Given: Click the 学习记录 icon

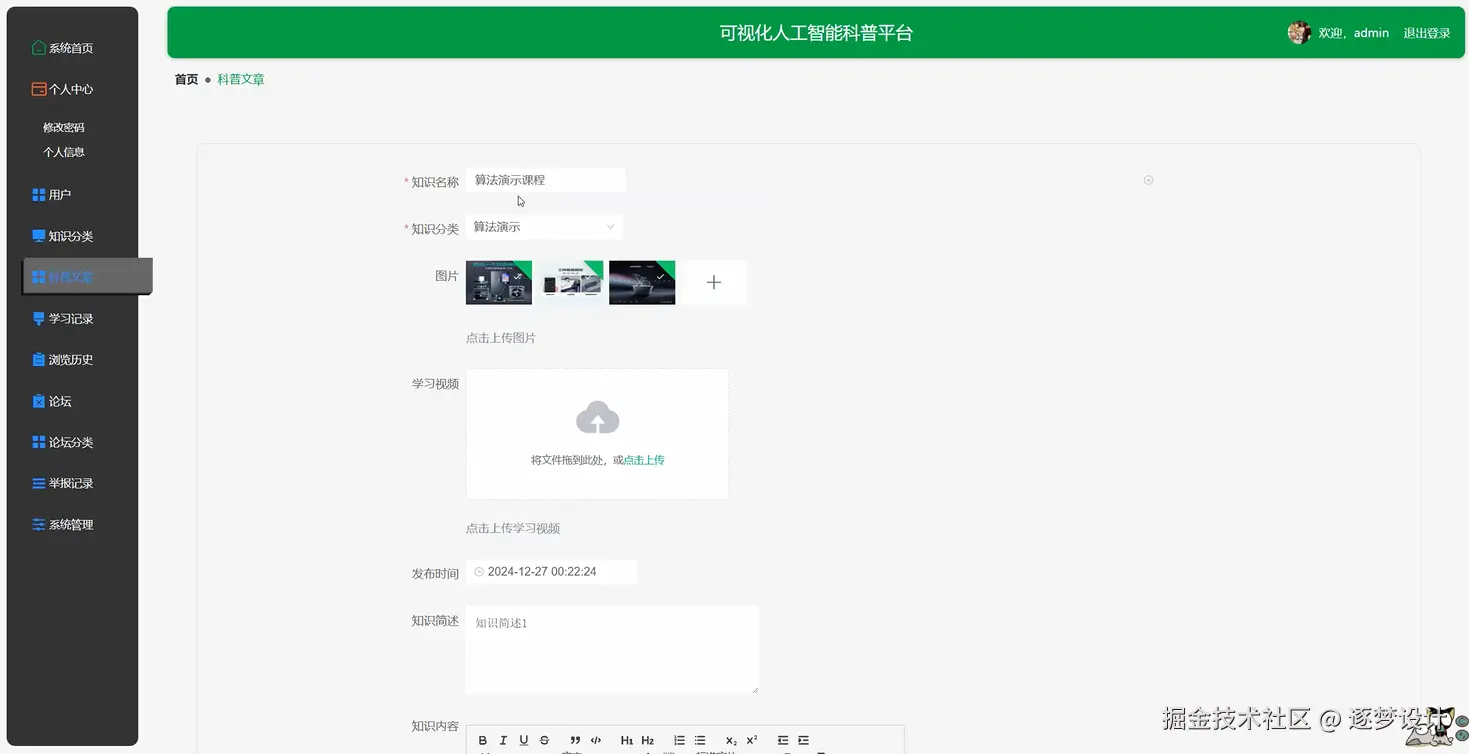Looking at the screenshot, I should [38, 318].
